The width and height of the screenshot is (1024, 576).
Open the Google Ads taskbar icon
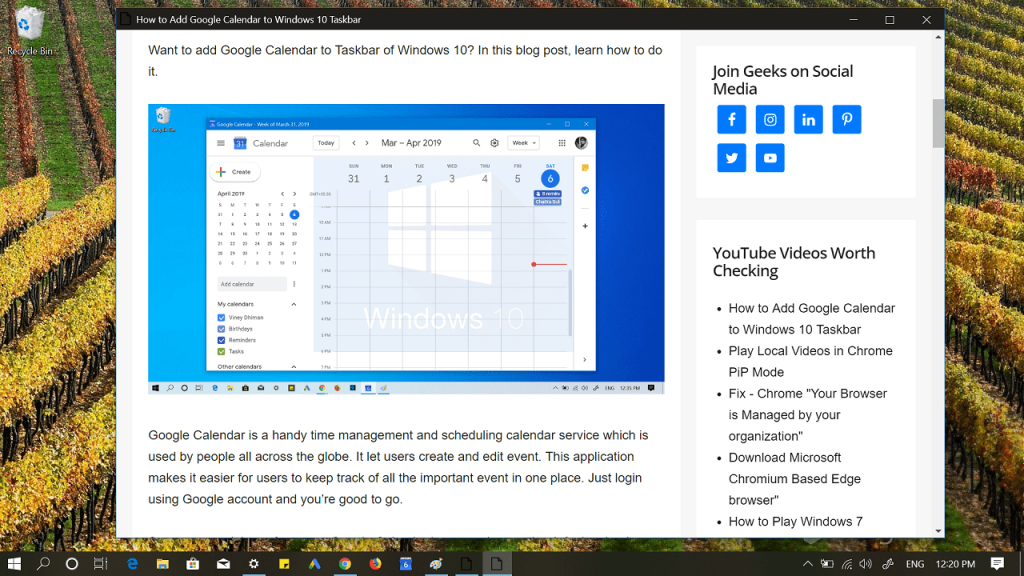pyautogui.click(x=314, y=564)
